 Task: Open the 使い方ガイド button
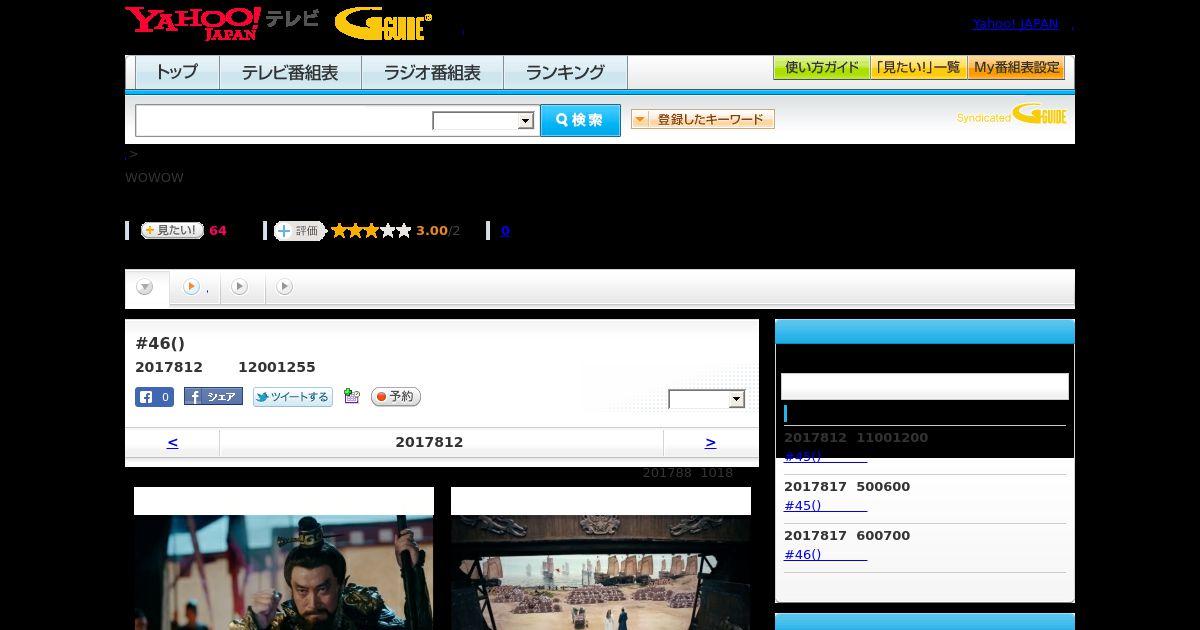[x=821, y=68]
